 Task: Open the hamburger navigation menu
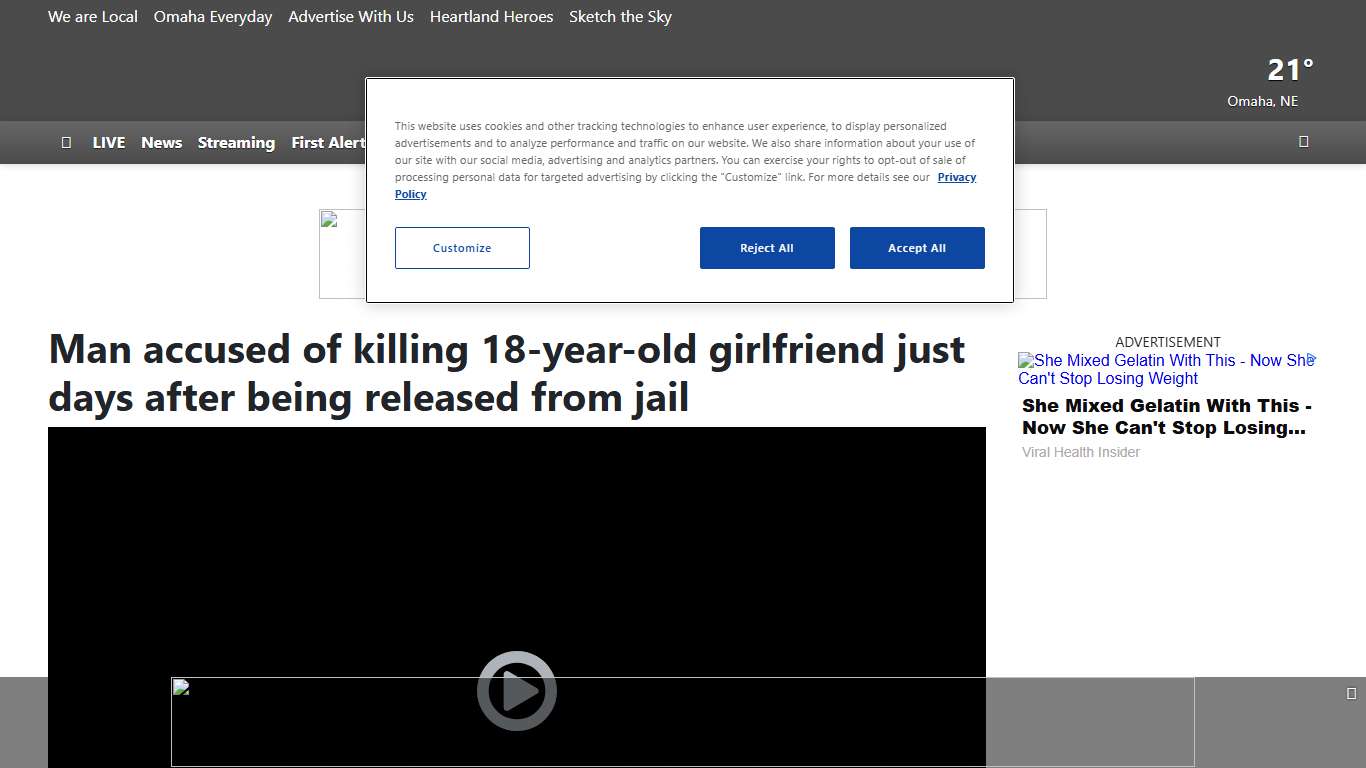coord(66,142)
